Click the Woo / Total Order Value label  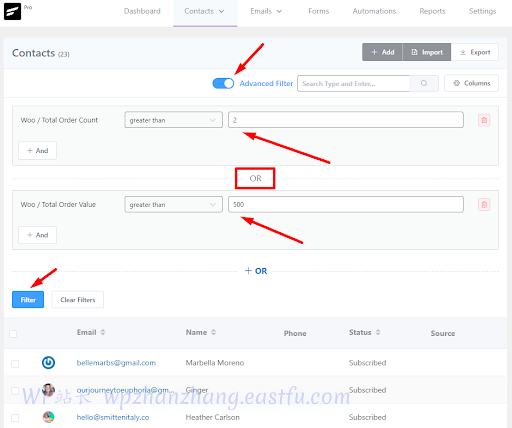click(x=58, y=204)
